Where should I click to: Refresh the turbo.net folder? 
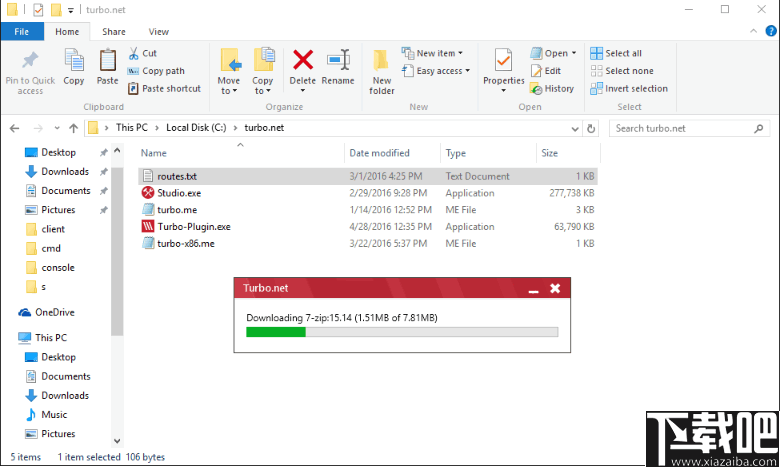pyautogui.click(x=591, y=129)
